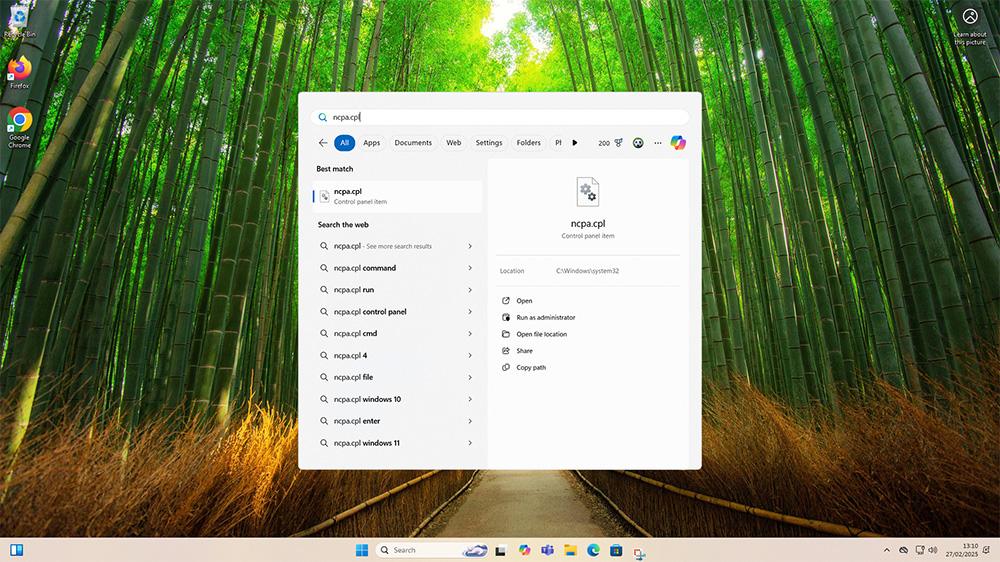Click Run as administrator
The width and height of the screenshot is (1000, 562).
546,317
